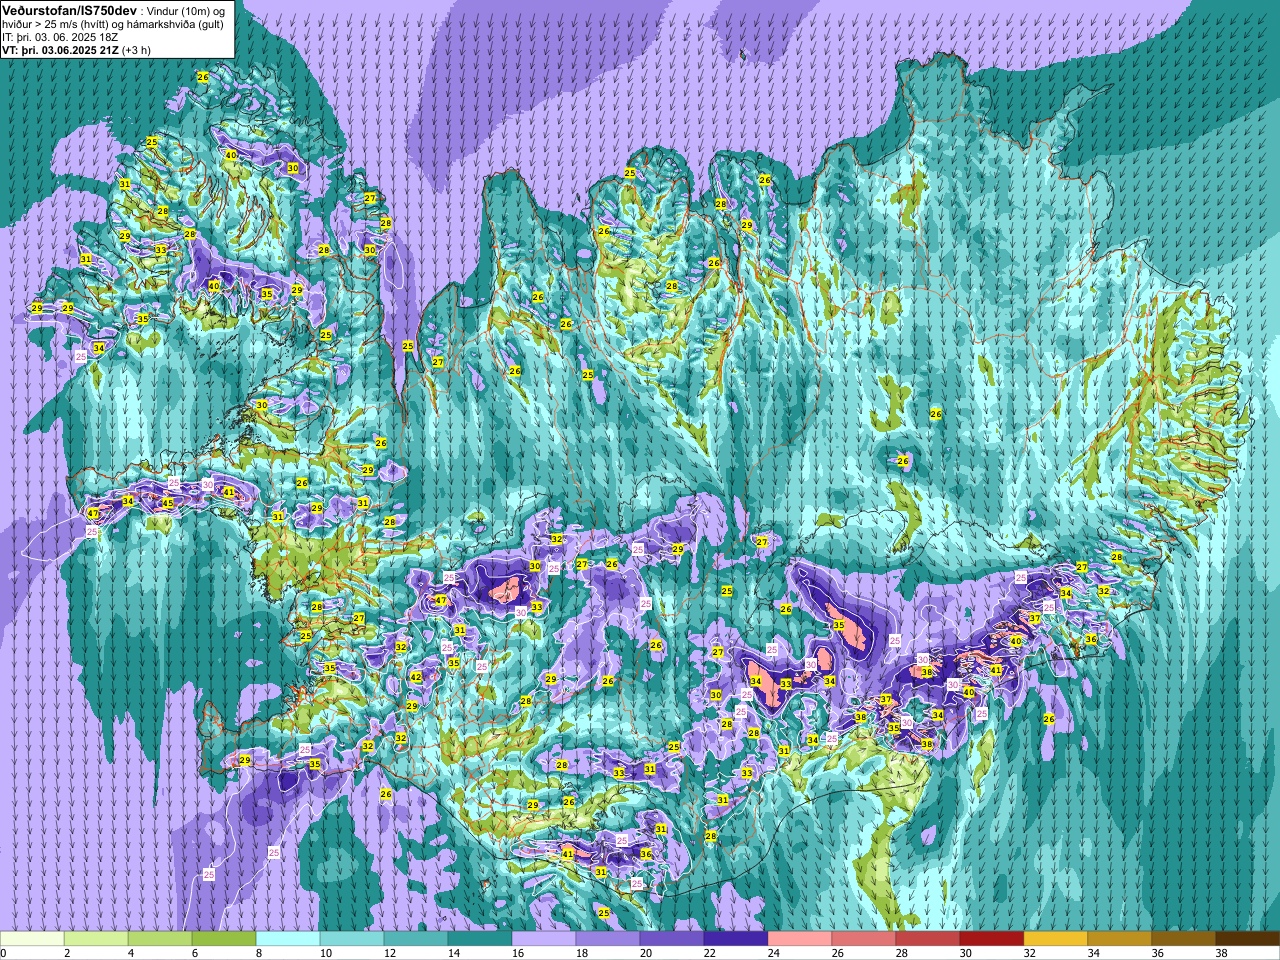Click the 22–24 m/s indigo legend swatch
The height and width of the screenshot is (960, 1280).
pos(736,939)
